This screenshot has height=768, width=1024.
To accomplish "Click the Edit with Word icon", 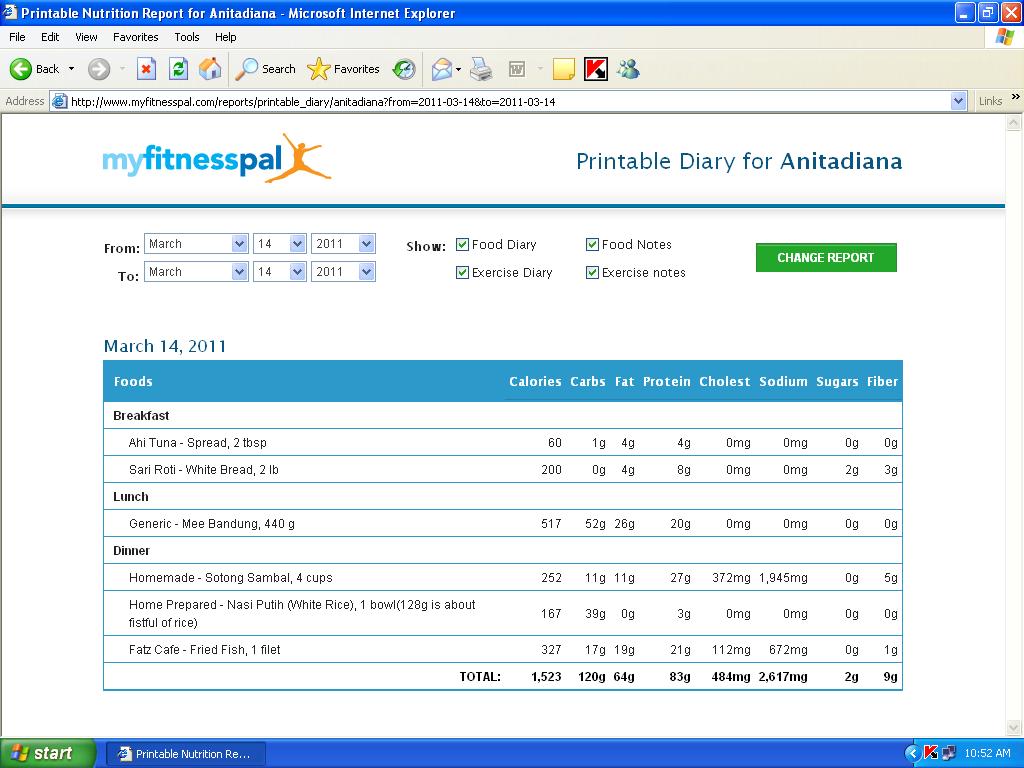I will coord(517,69).
